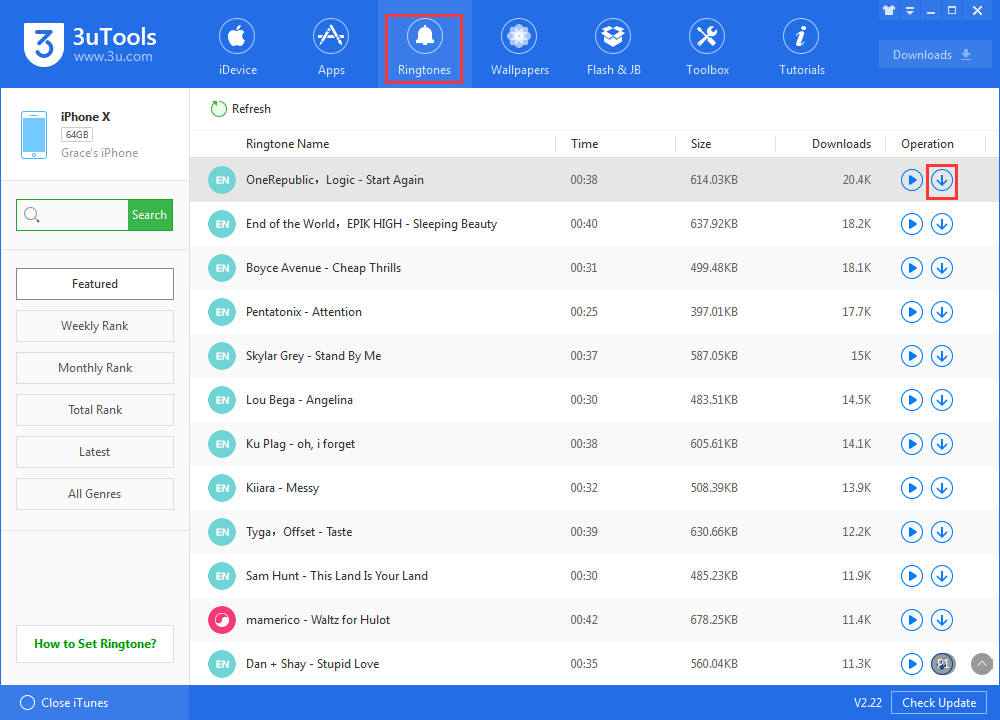Viewport: 1000px width, 720px height.
Task: Play Lou Bega Angelina ringtone
Action: [x=911, y=400]
